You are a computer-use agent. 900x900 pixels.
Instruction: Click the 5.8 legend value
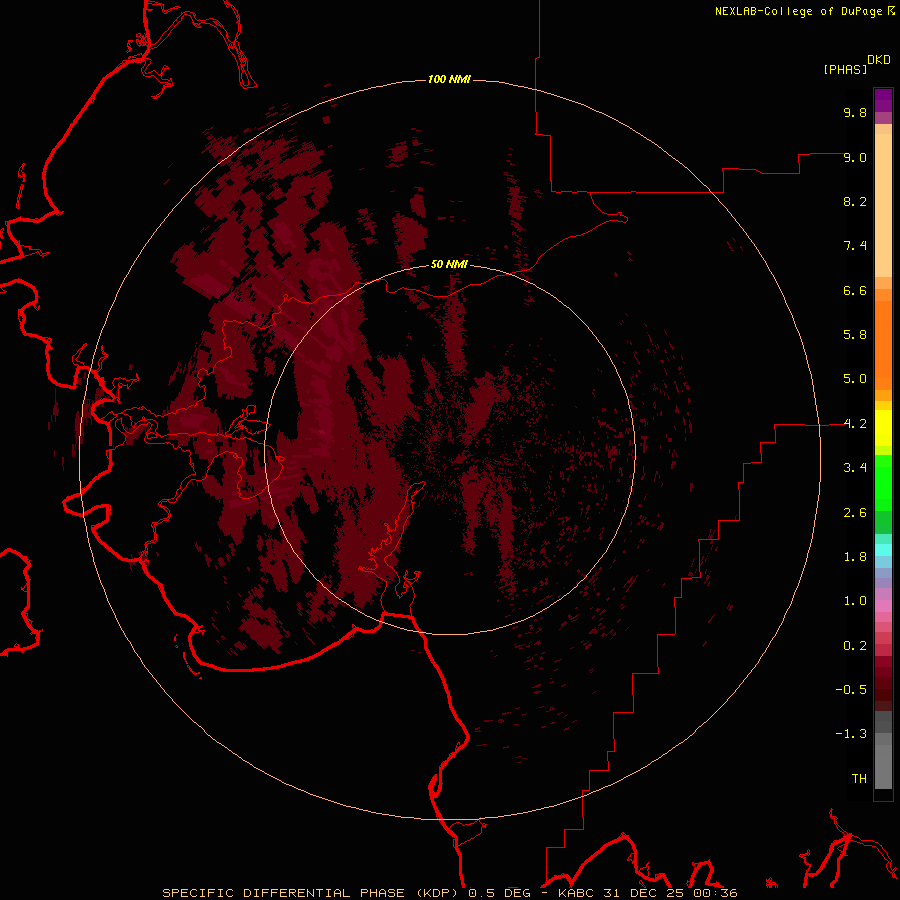pos(855,335)
